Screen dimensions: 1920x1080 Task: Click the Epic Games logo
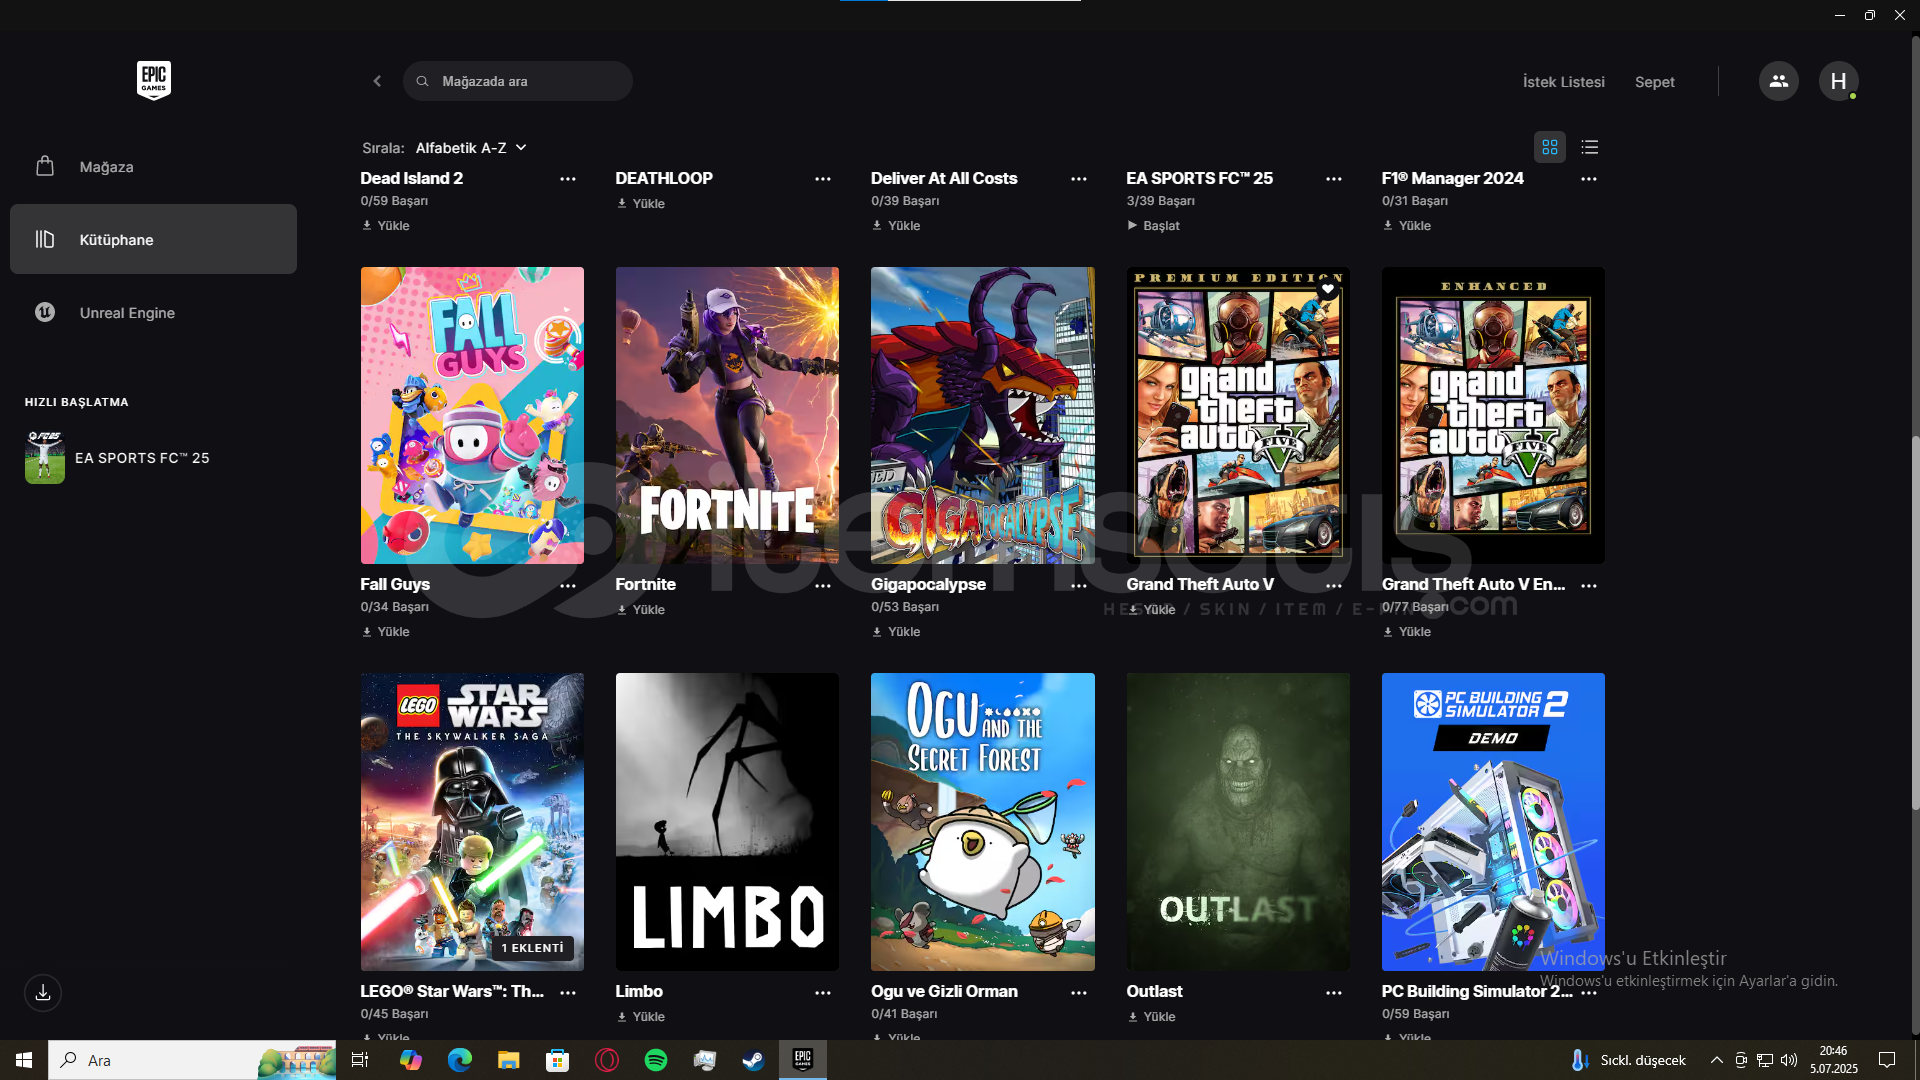pyautogui.click(x=154, y=80)
